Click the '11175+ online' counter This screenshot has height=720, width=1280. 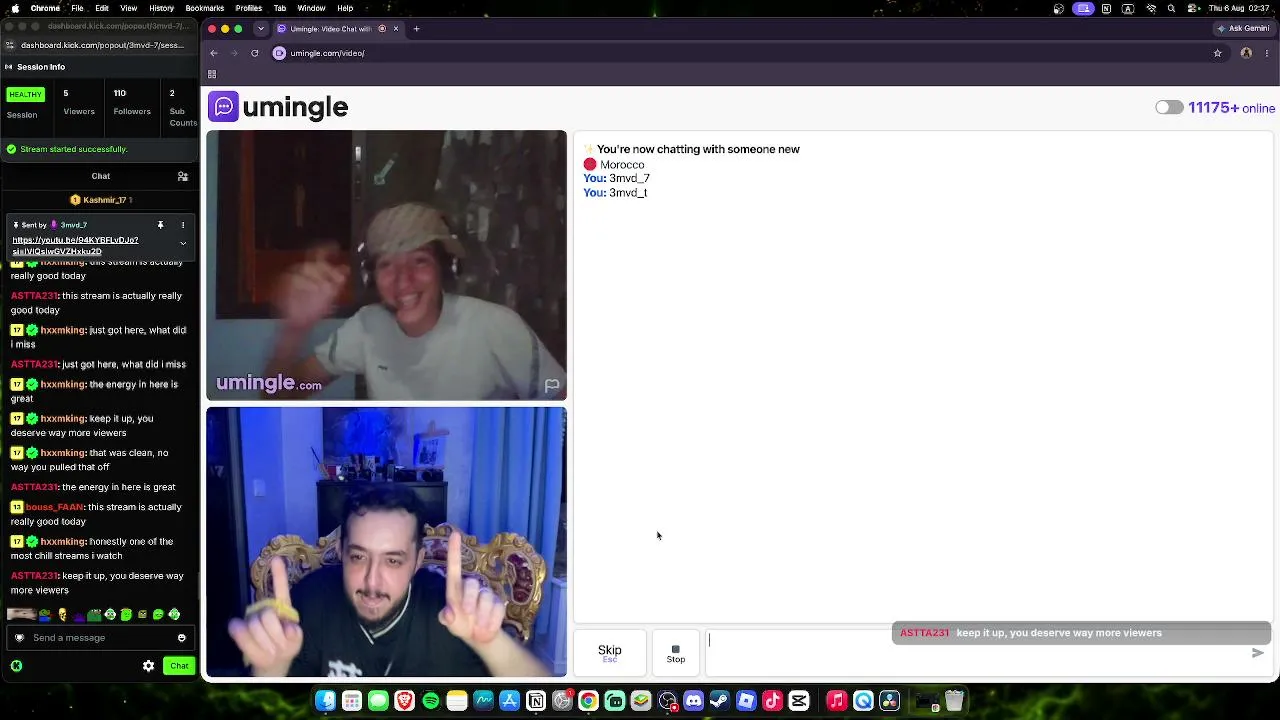[x=1231, y=108]
